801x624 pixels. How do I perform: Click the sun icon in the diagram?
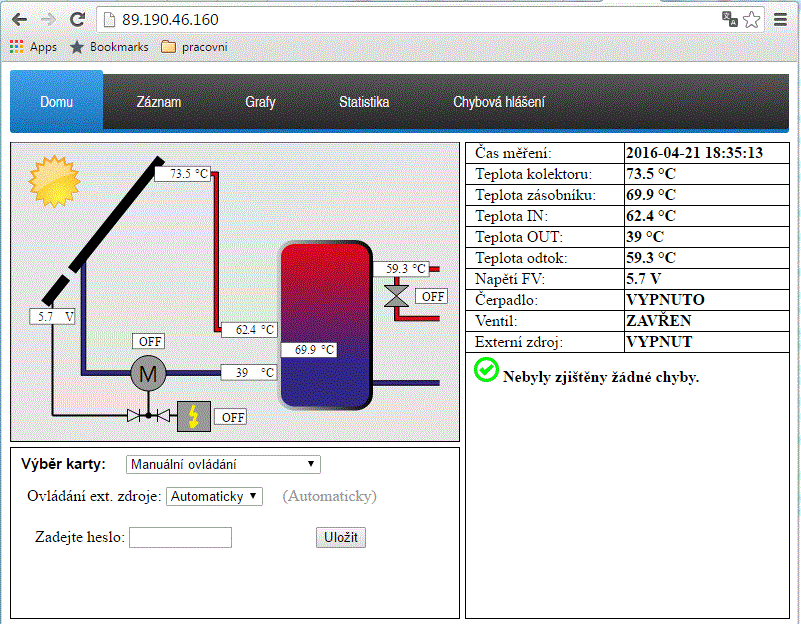pyautogui.click(x=54, y=181)
